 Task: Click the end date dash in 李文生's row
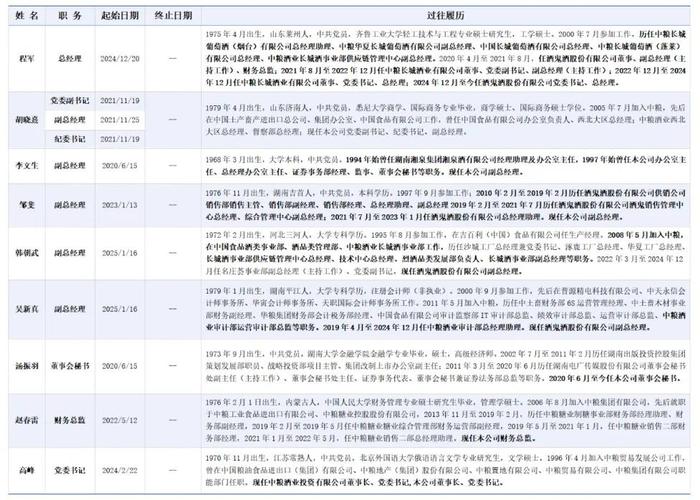(173, 166)
